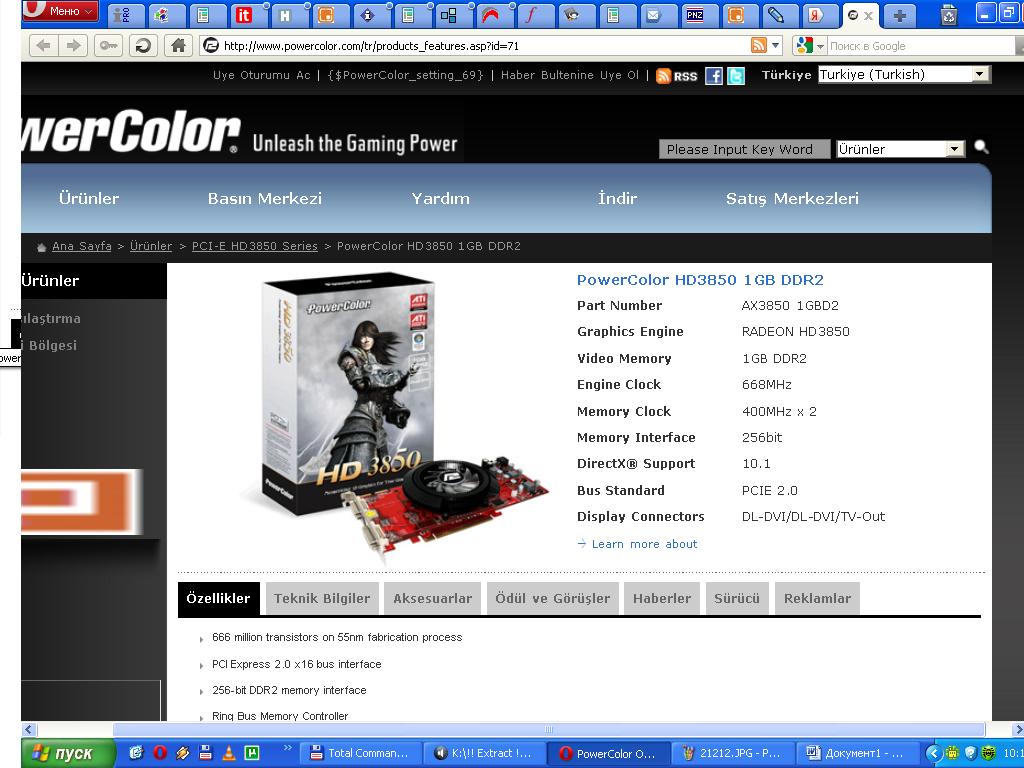Select the Teknik Bilgiler tab
The height and width of the screenshot is (768, 1024).
coord(322,598)
